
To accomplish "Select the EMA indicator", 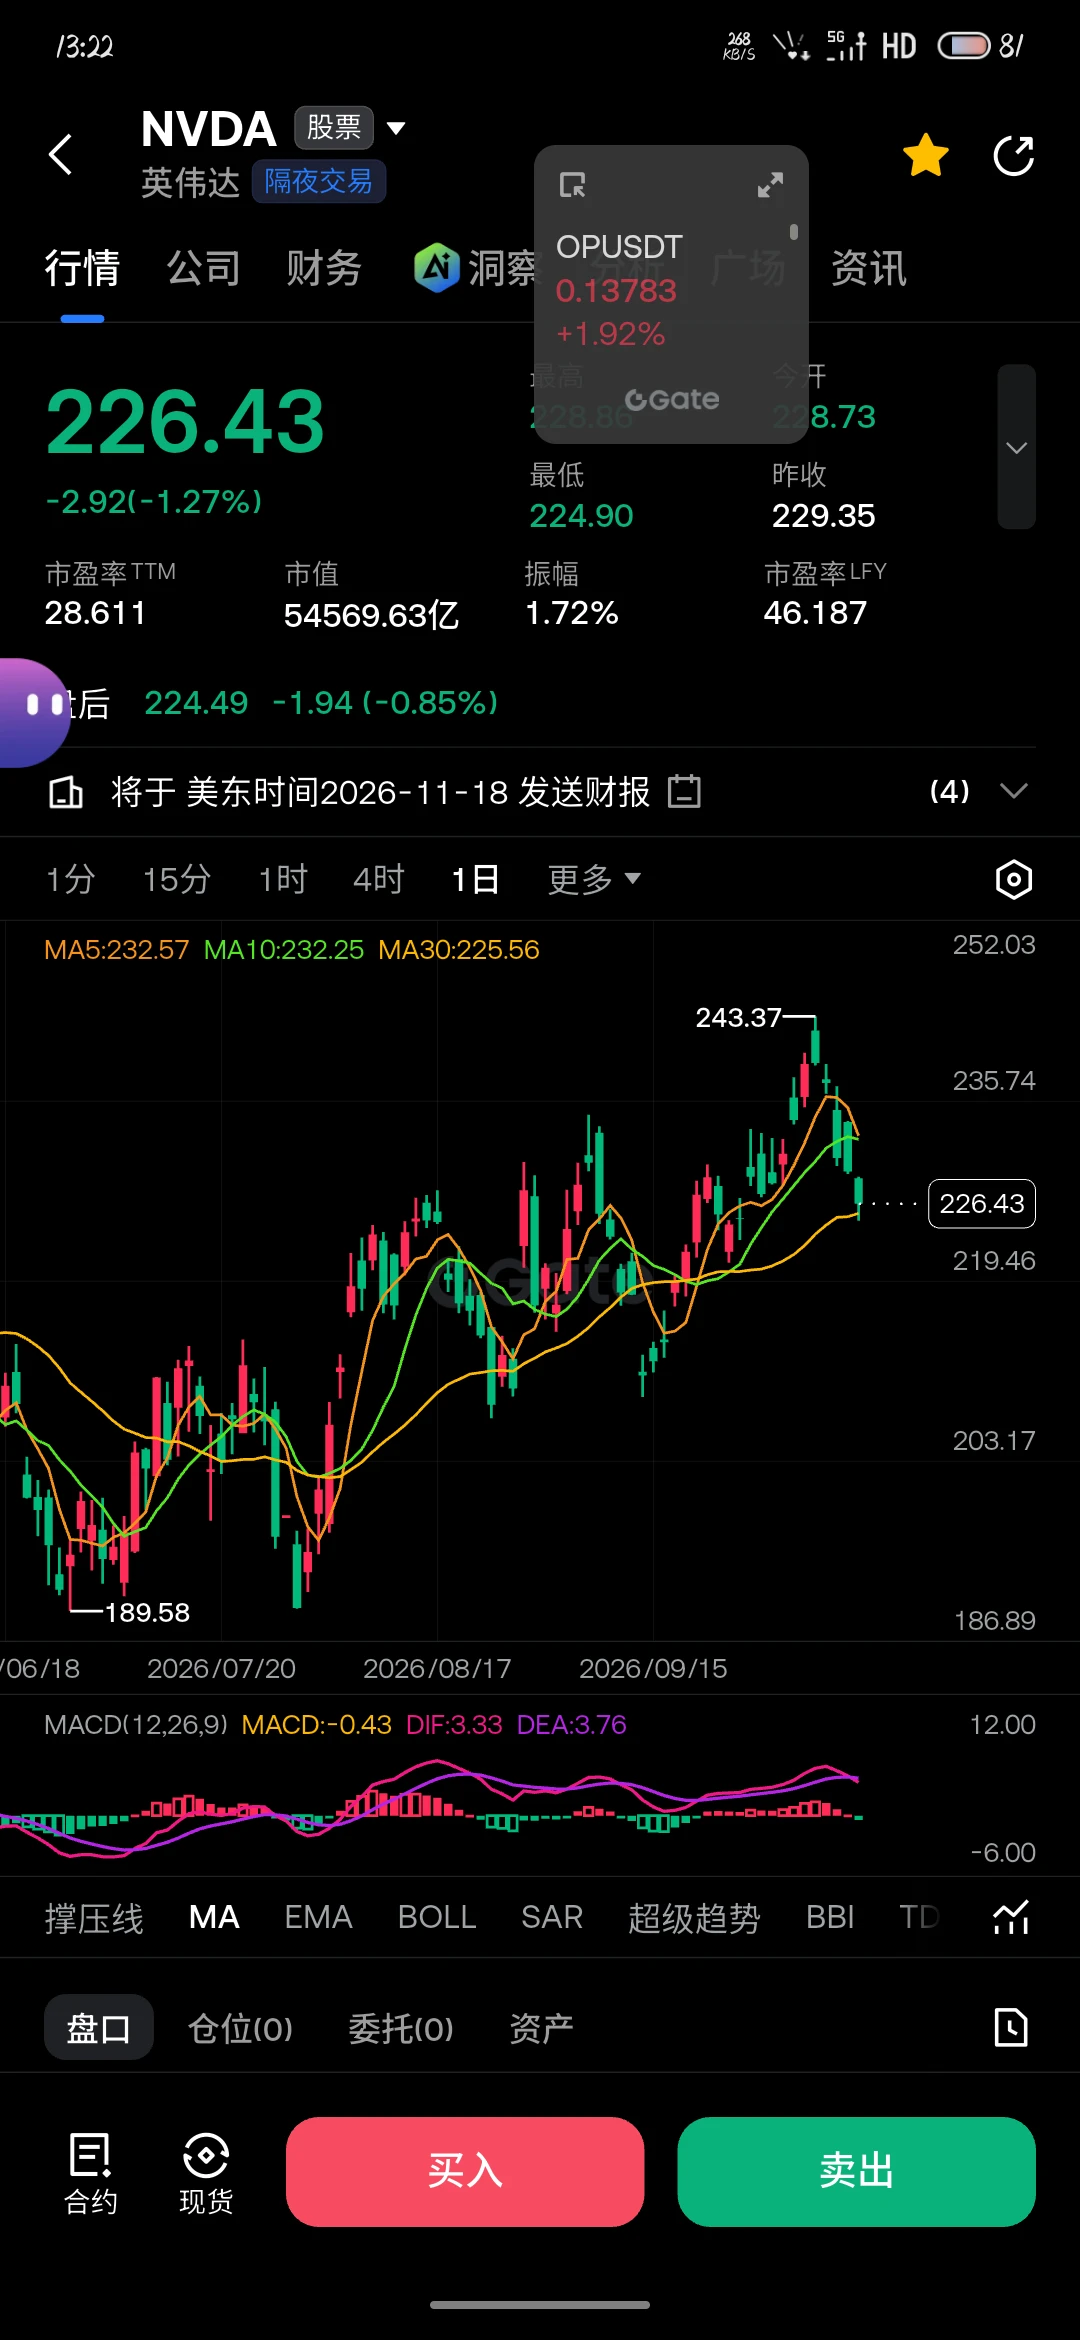I will pos(318,1917).
